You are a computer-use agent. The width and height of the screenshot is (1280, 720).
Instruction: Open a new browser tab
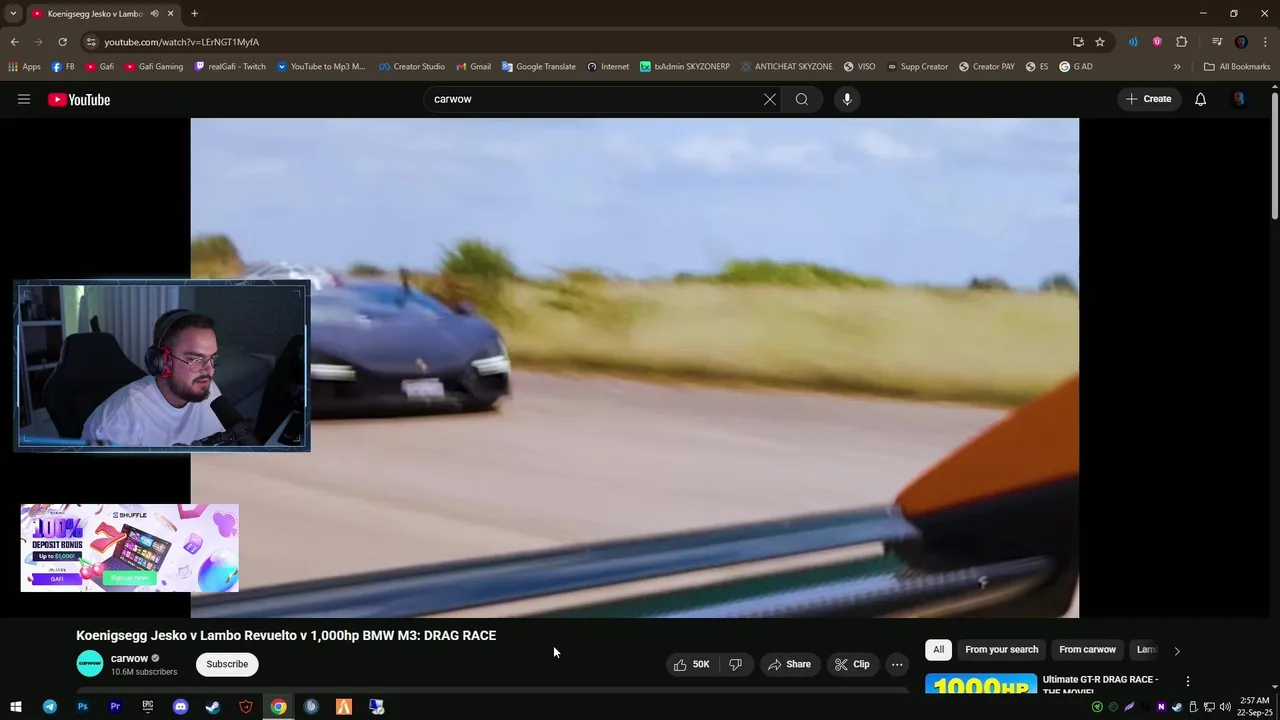[194, 14]
